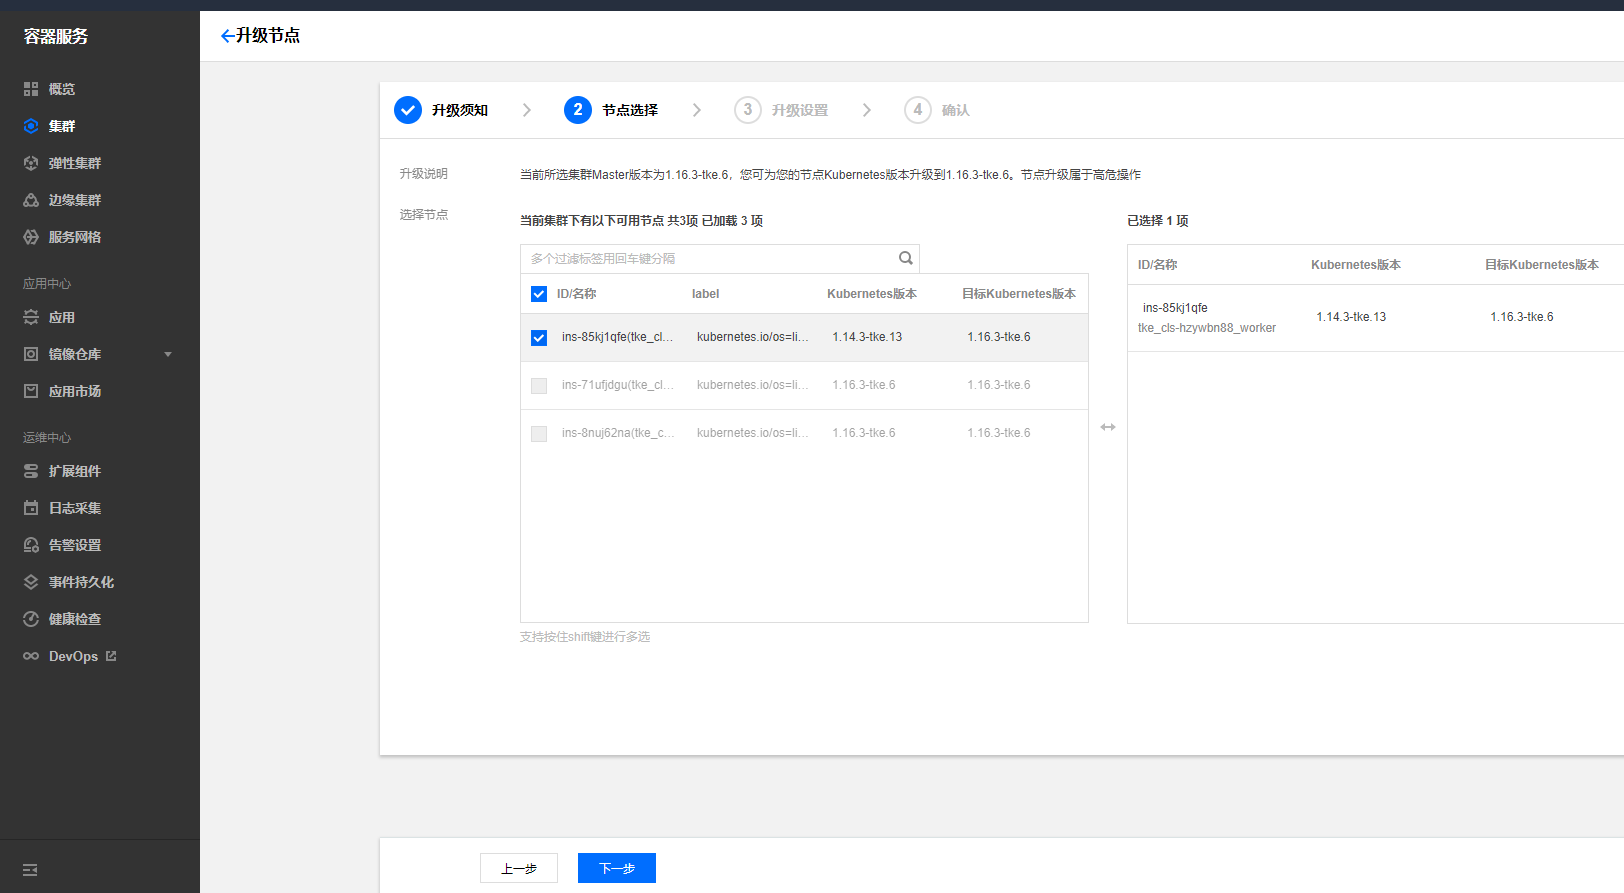Expand the 镜像仓库 dropdown arrow
Screen dimensions: 1624x893
point(168,354)
